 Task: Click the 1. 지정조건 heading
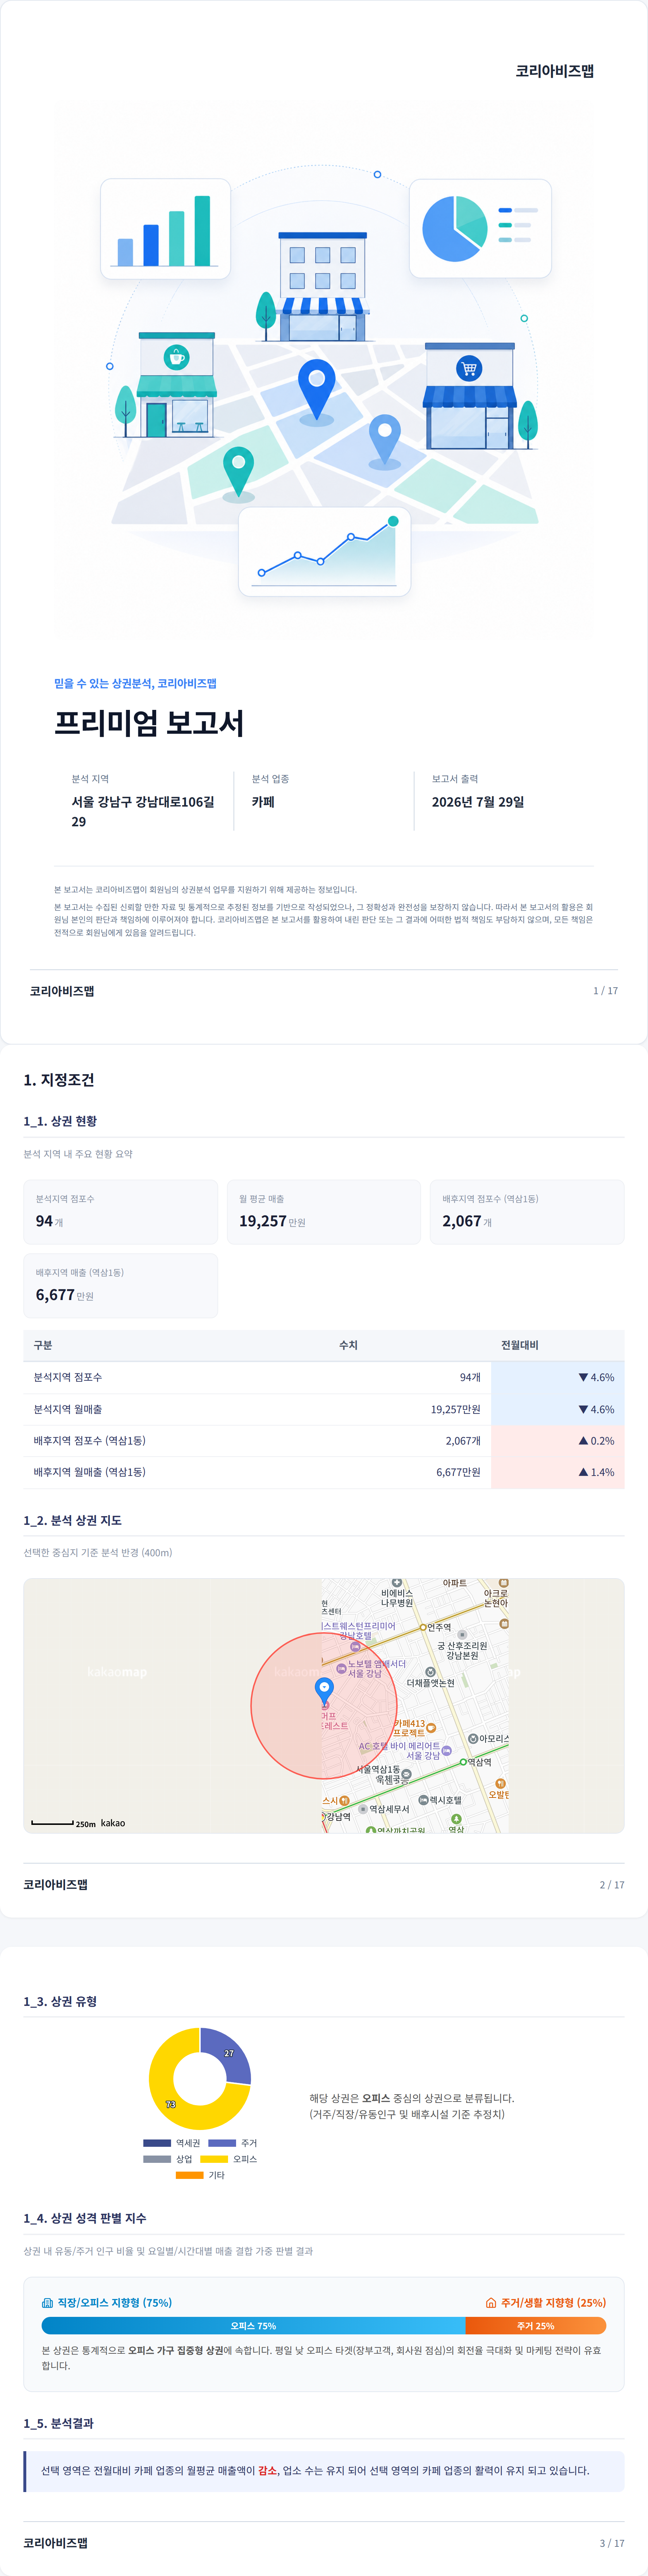59,1080
